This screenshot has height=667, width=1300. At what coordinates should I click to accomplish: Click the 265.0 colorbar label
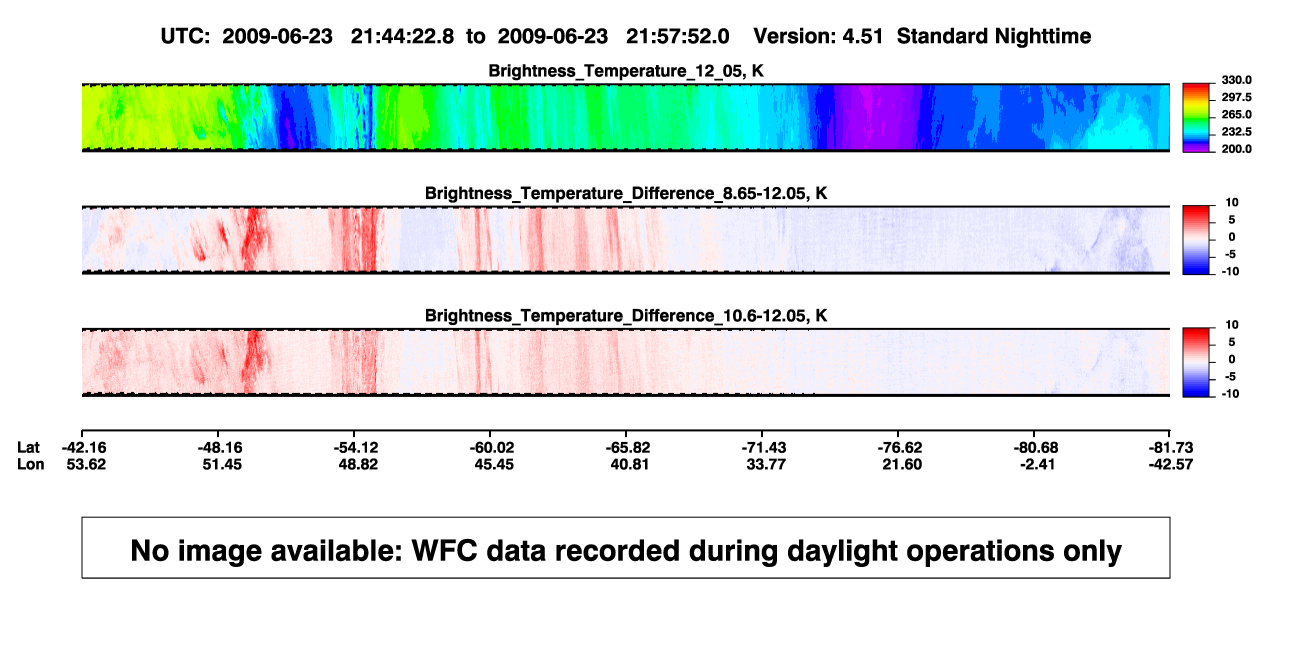pos(1236,114)
